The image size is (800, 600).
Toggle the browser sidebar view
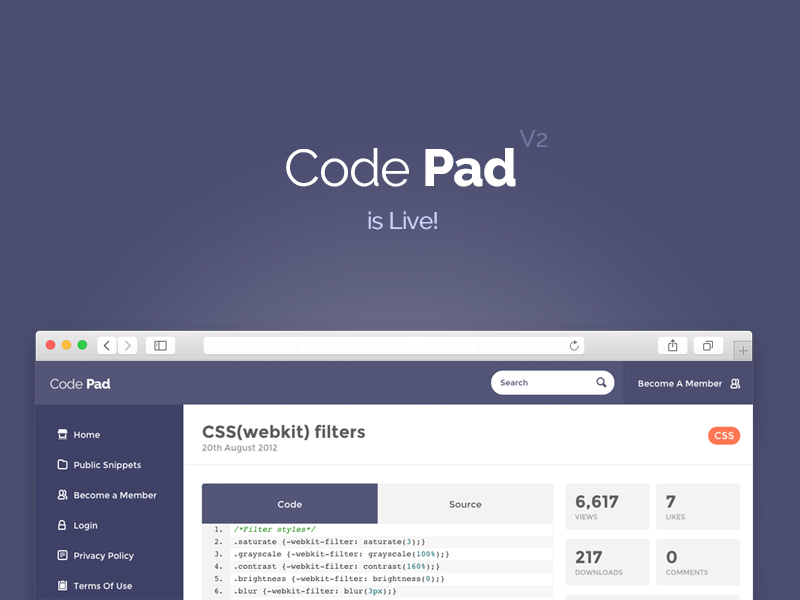click(x=160, y=345)
